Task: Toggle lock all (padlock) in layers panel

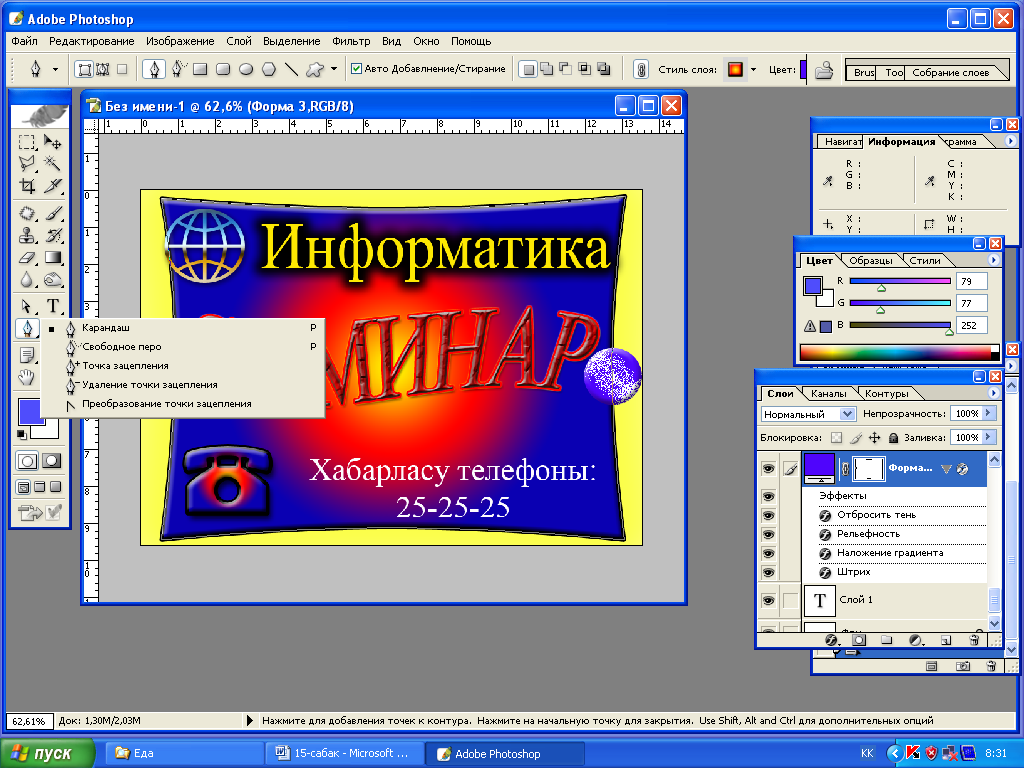Action: pyautogui.click(x=893, y=438)
